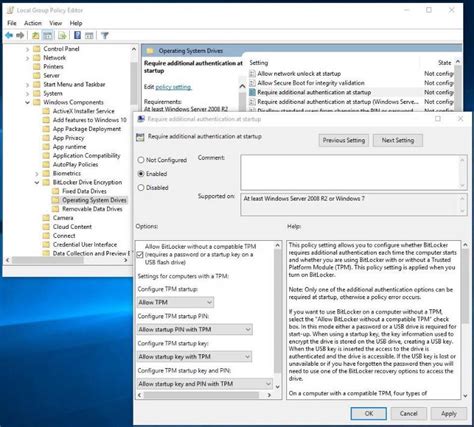Expand the Network tree node
The height and width of the screenshot is (427, 474).
pos(27,58)
